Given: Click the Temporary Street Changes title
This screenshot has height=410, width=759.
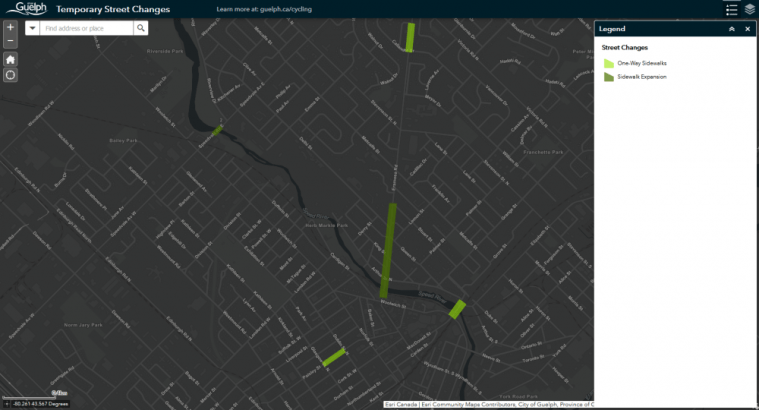Looking at the screenshot, I should (113, 9).
